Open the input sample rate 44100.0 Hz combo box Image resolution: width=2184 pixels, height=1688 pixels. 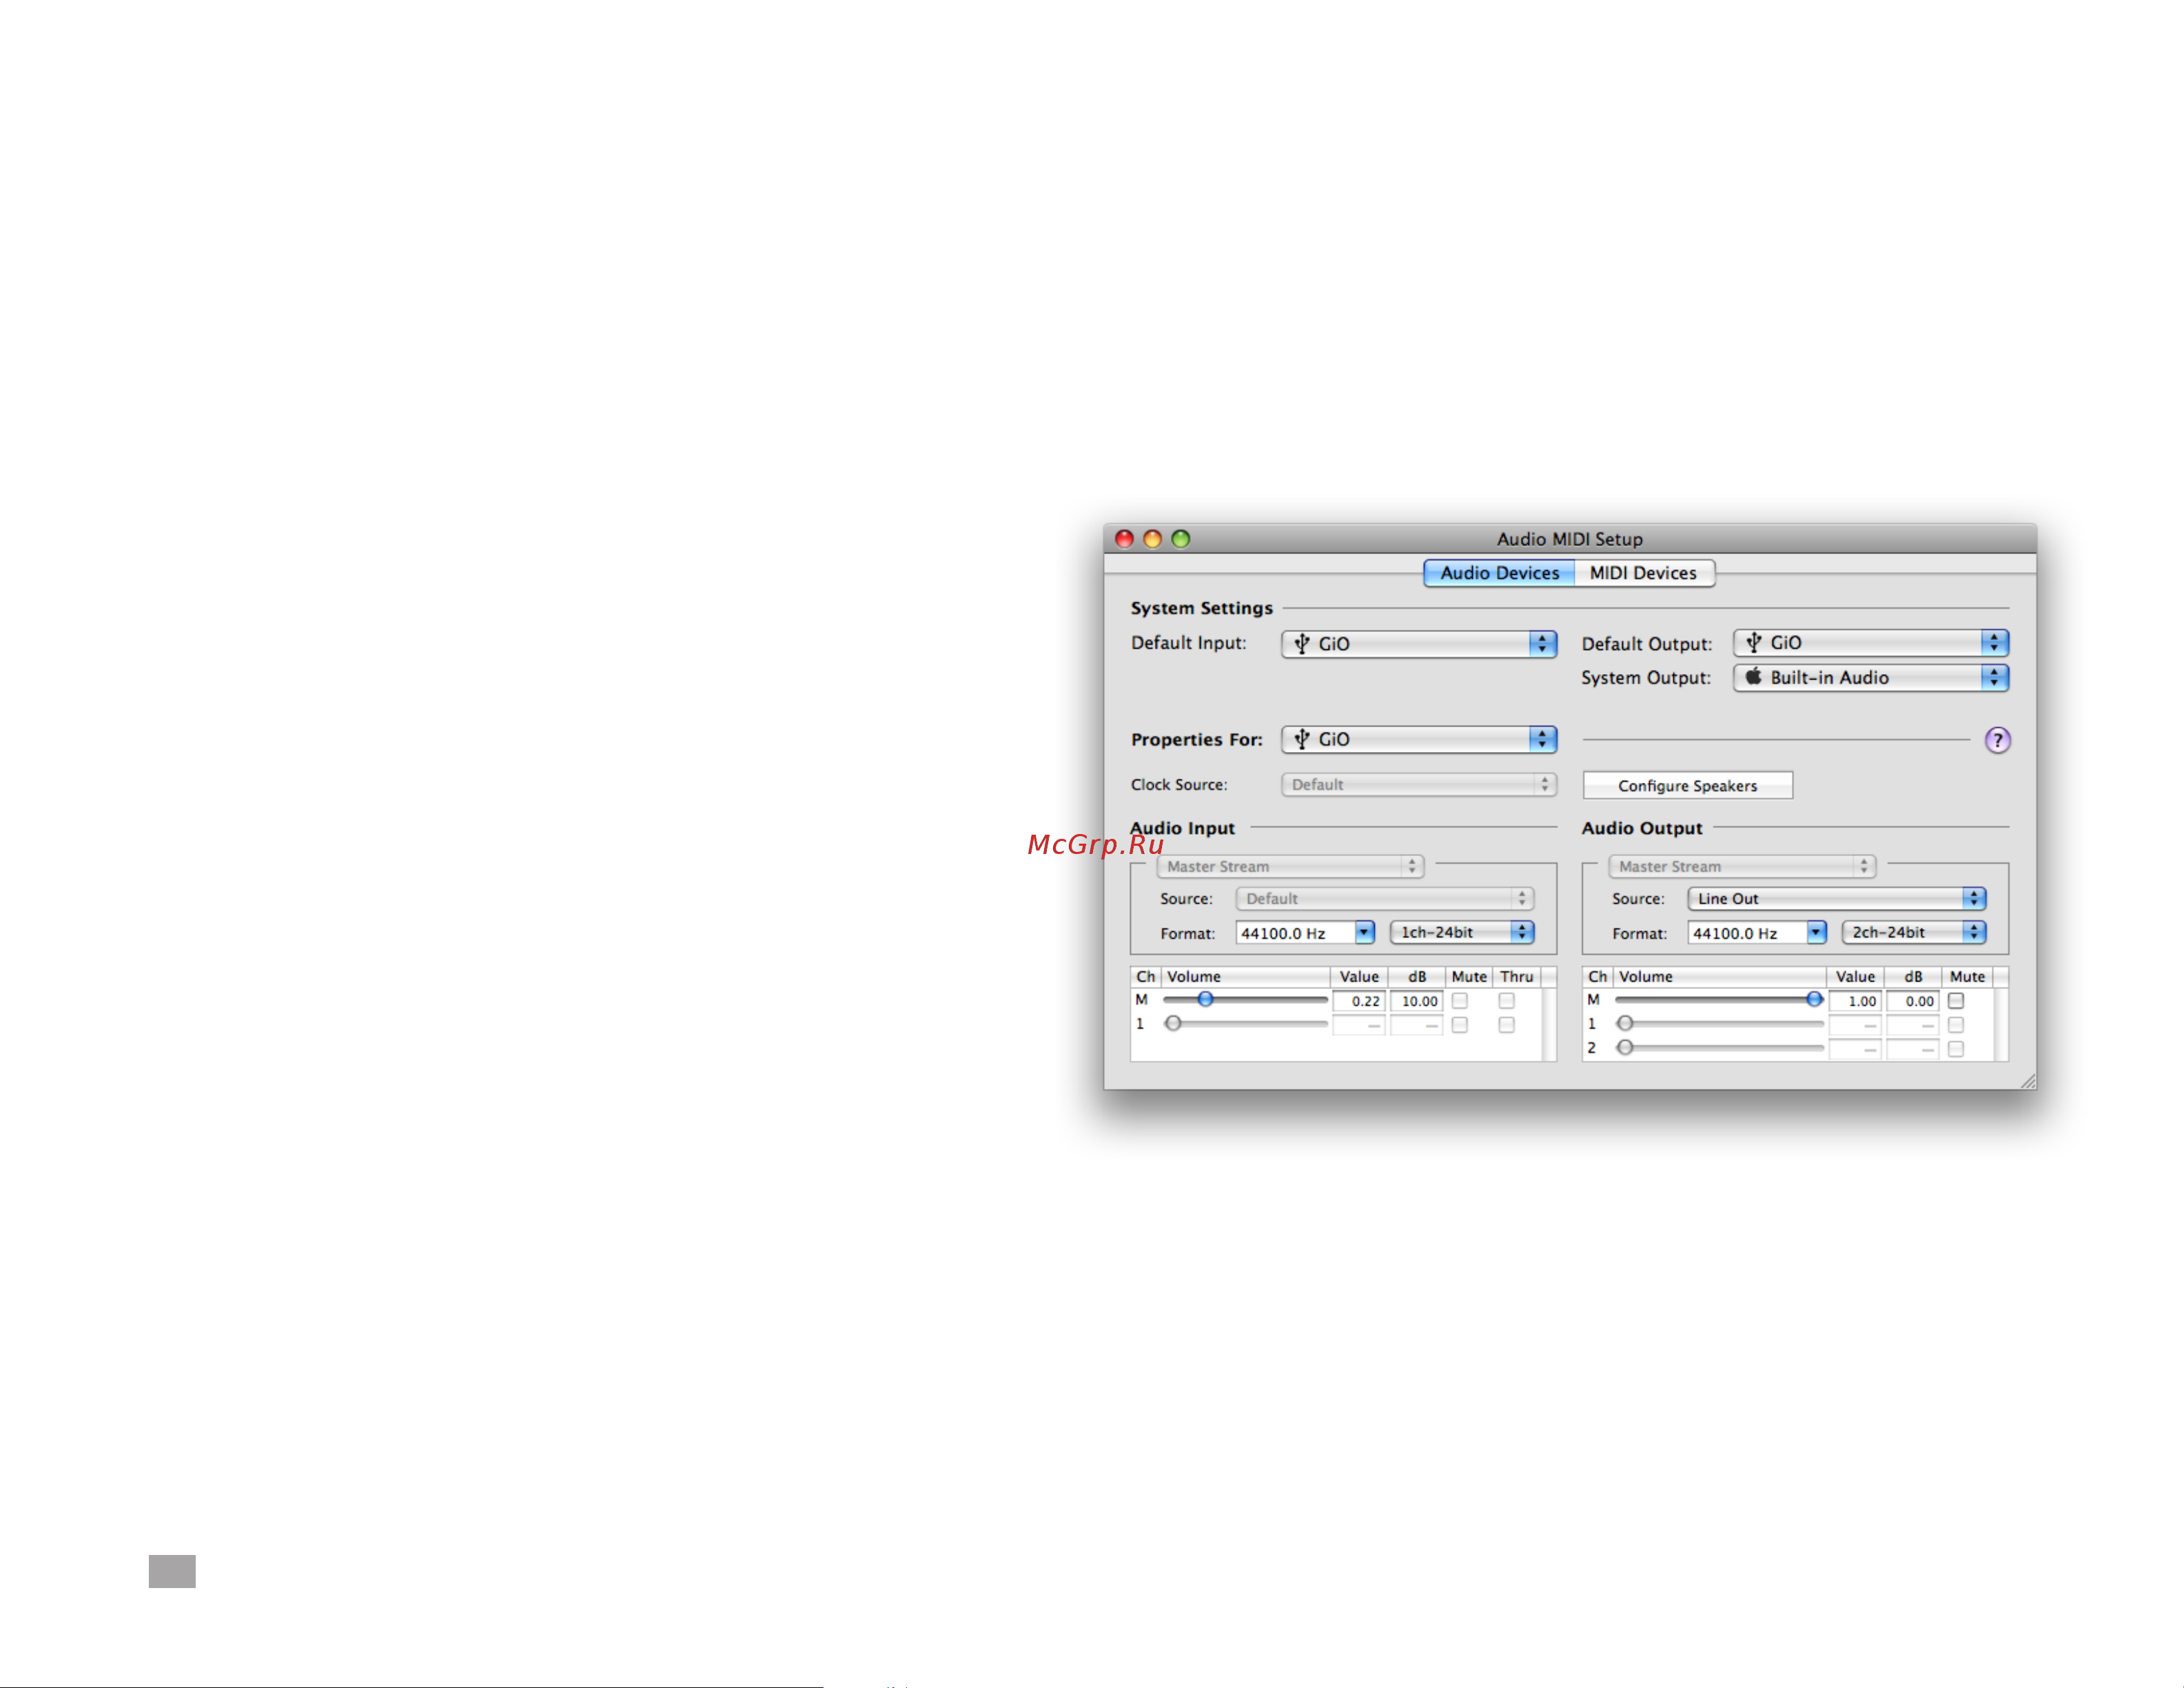[x=1305, y=933]
